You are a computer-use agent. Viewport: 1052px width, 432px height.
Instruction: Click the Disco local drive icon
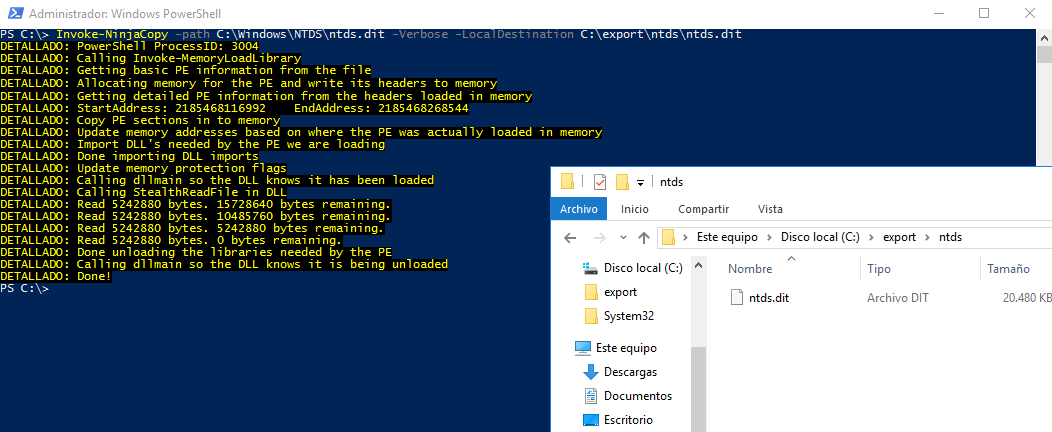pyautogui.click(x=590, y=268)
